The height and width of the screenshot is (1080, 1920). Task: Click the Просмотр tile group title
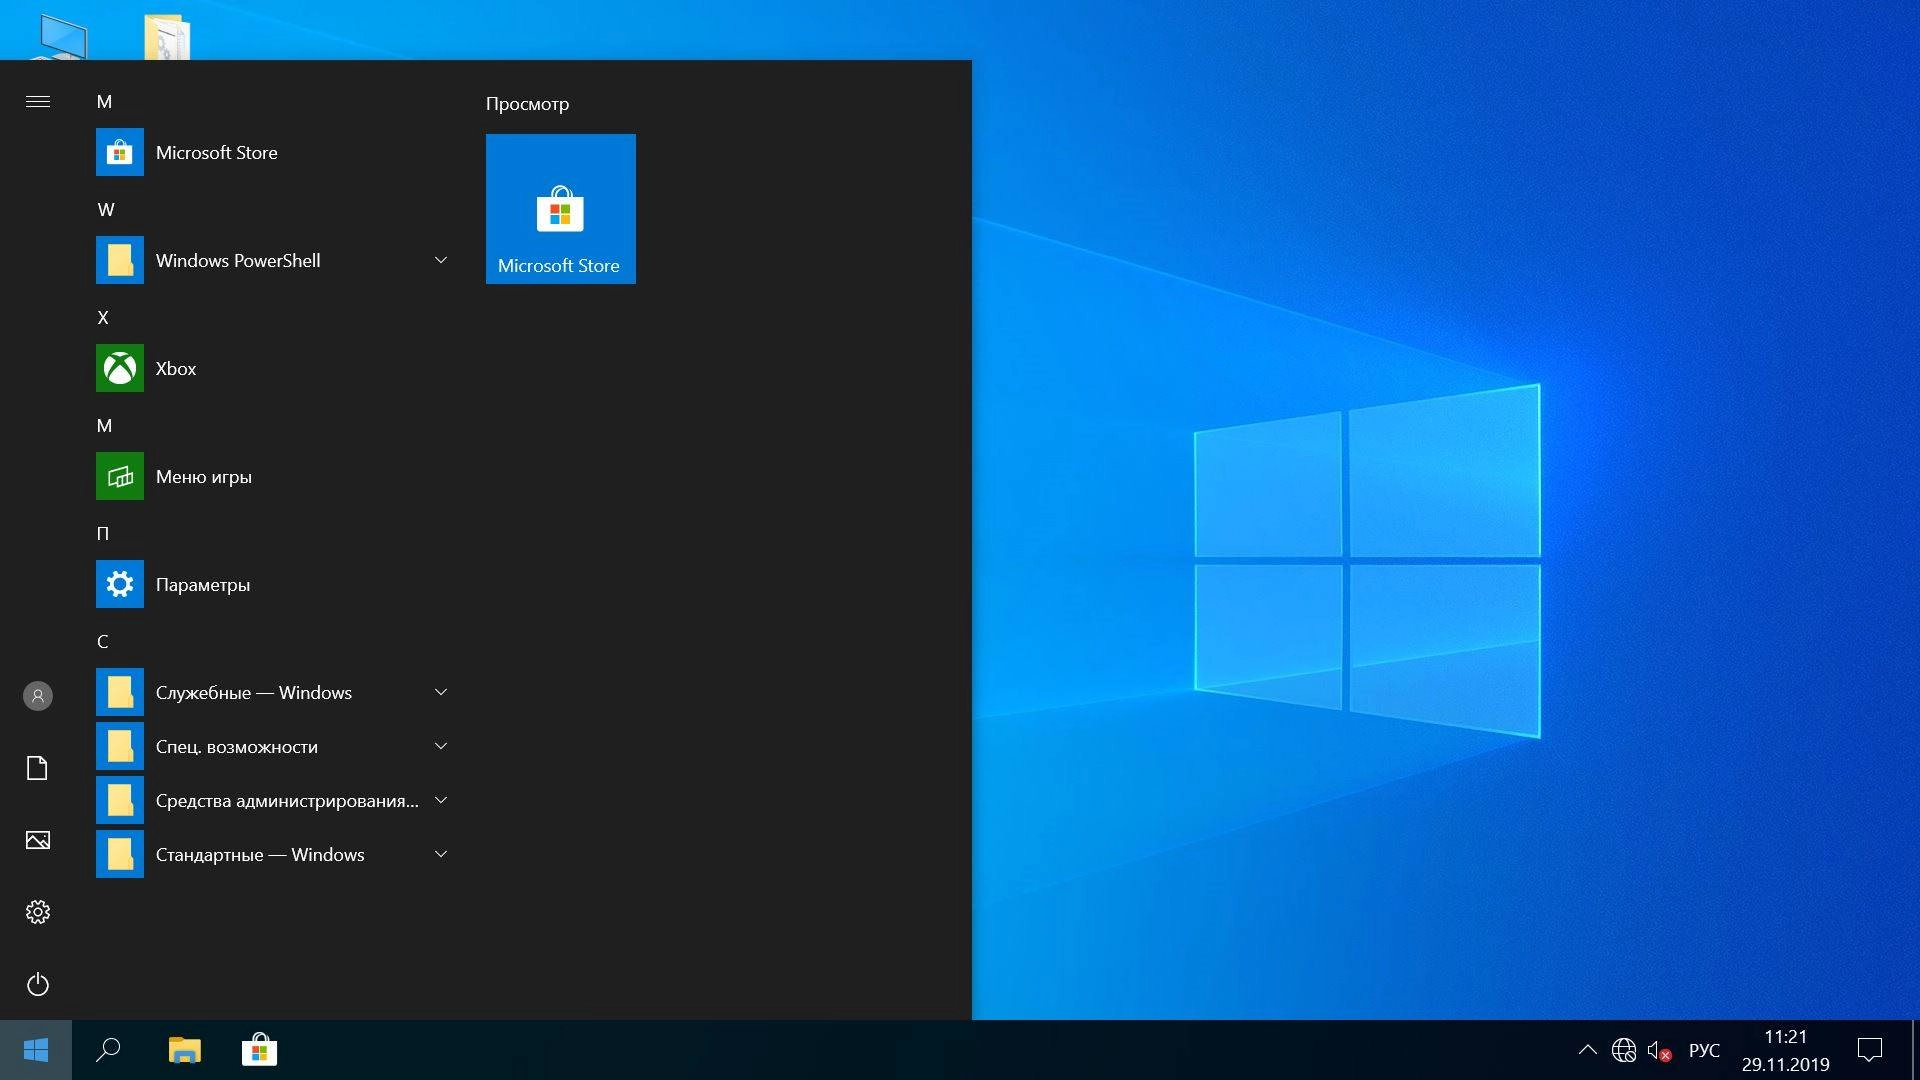point(527,104)
